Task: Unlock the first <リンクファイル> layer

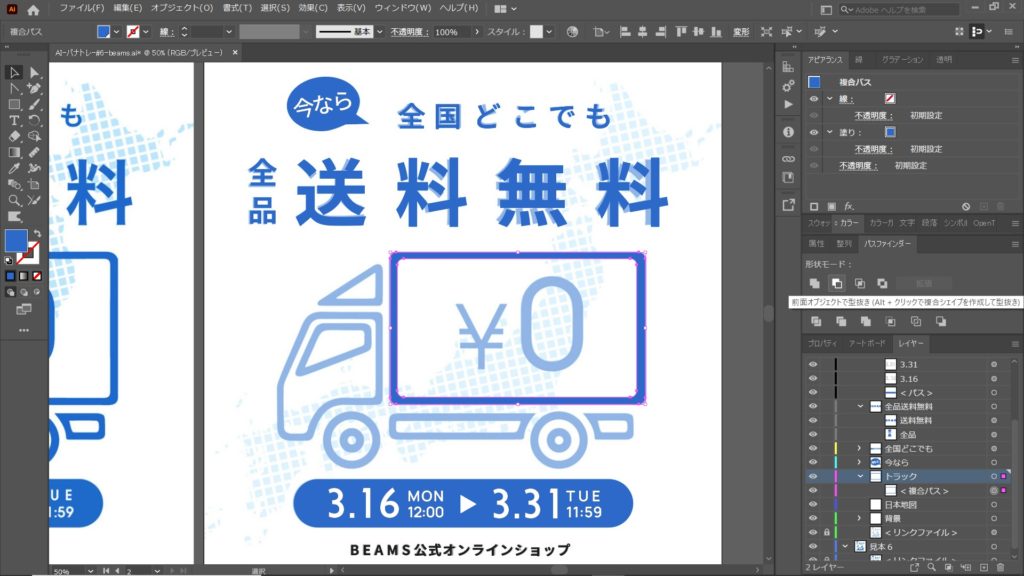Action: (x=827, y=532)
